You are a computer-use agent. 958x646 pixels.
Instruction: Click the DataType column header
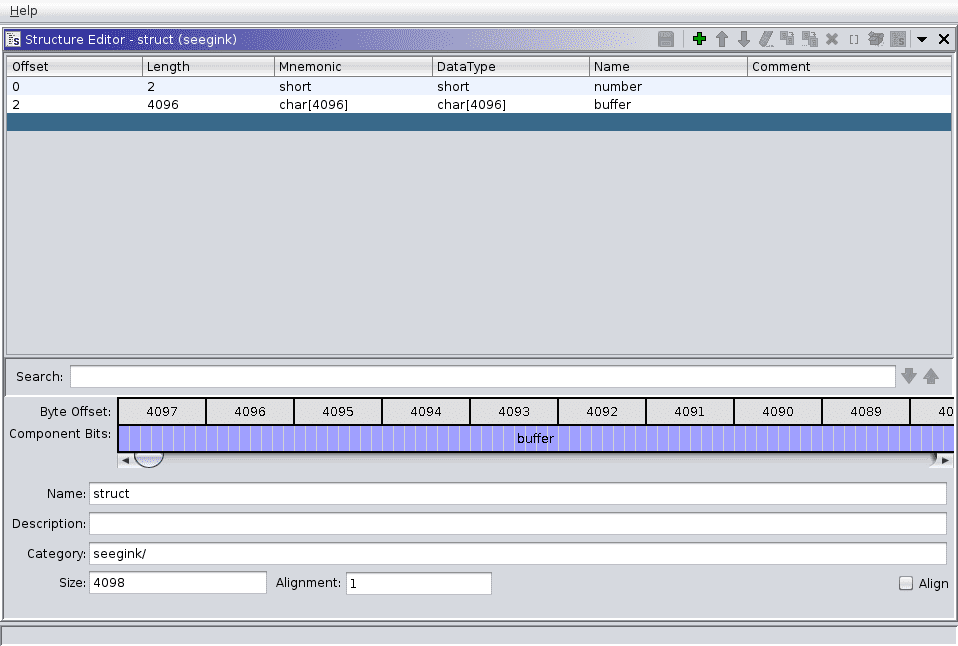(x=510, y=66)
